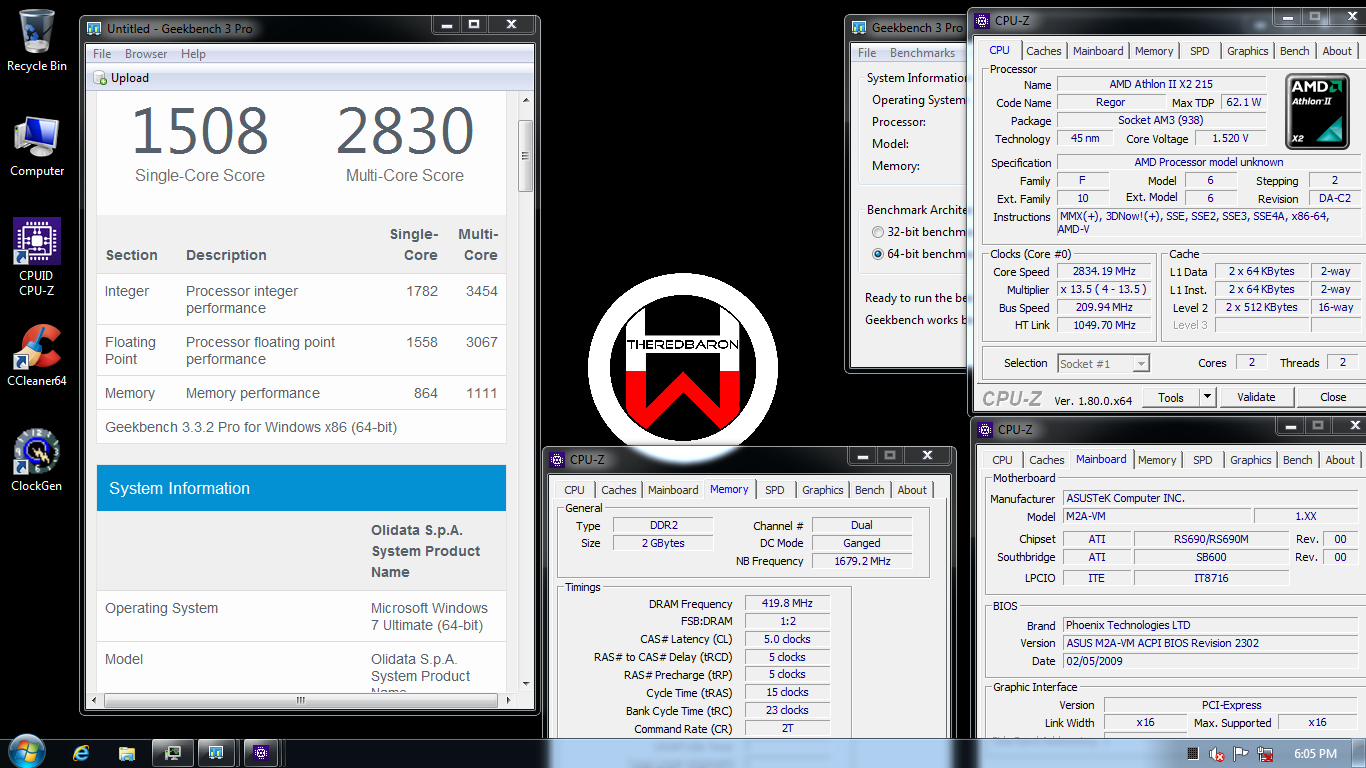Click the Validate button in CPU-Z
Image resolution: width=1366 pixels, height=768 pixels.
(1256, 397)
